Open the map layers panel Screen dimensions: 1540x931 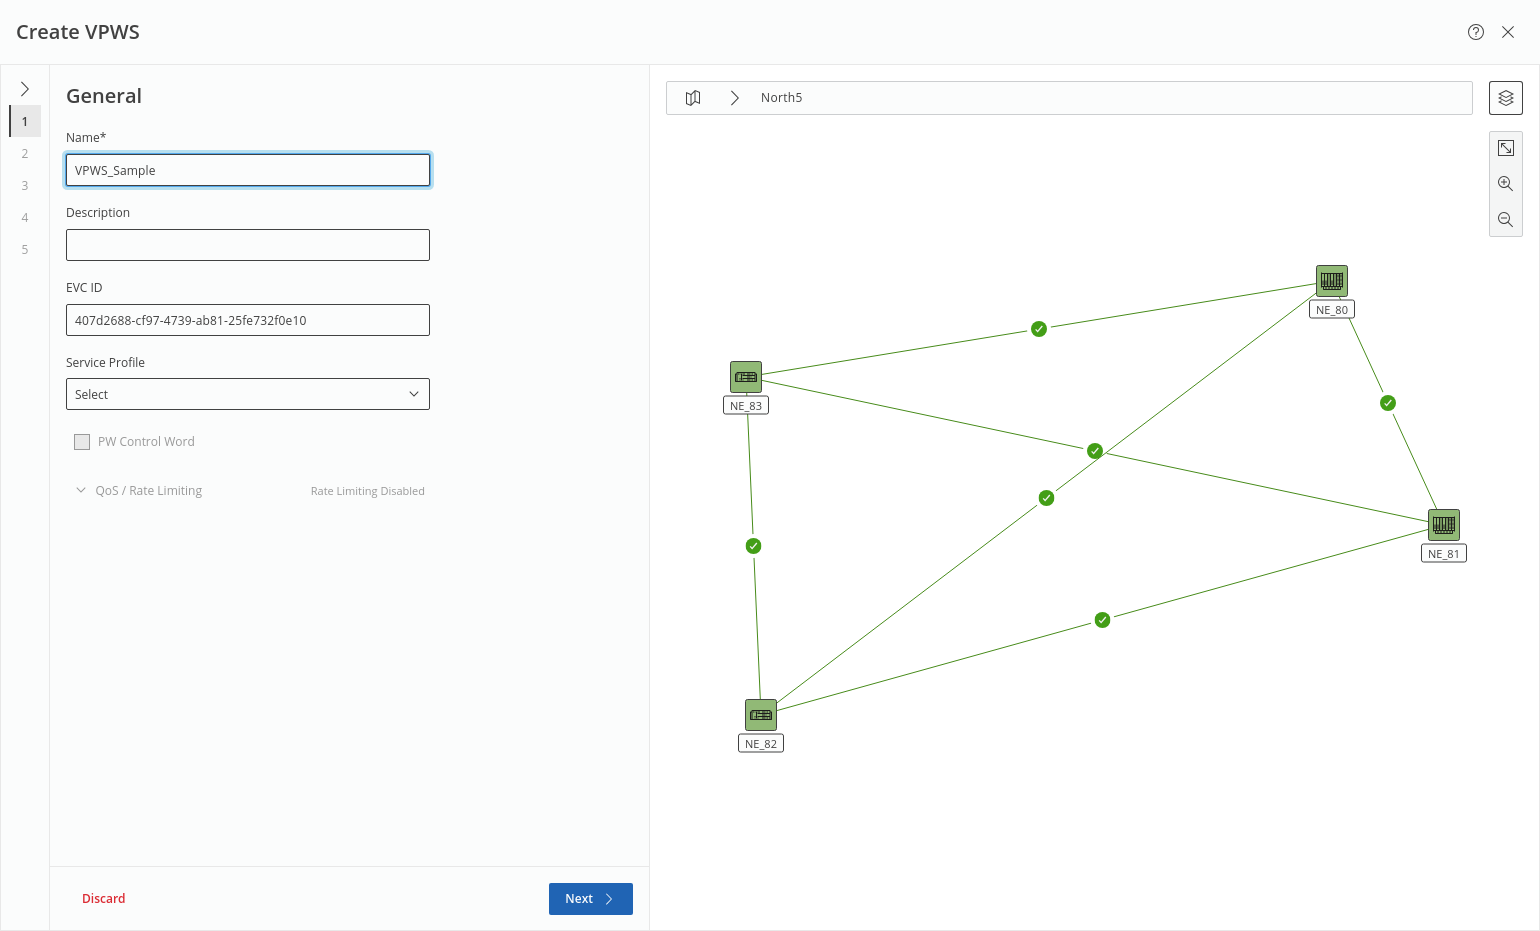click(1505, 98)
